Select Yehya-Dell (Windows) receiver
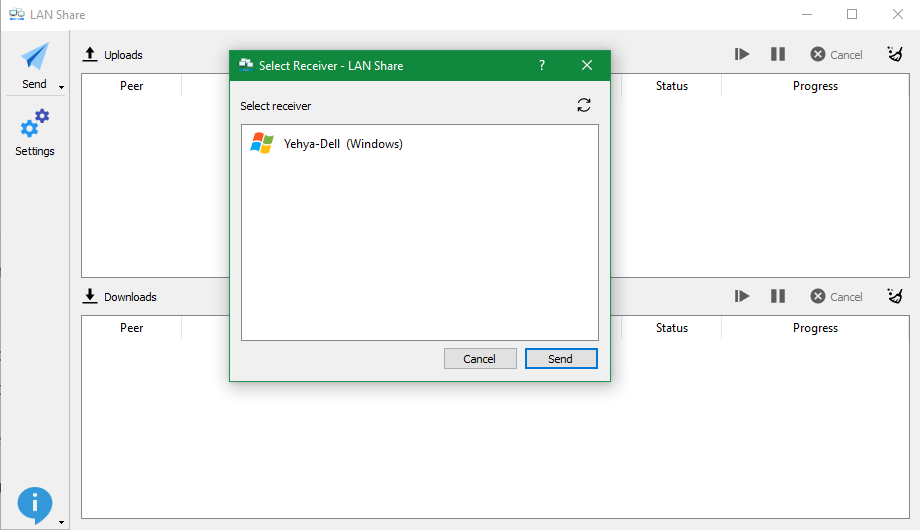The image size is (920, 530). click(x=420, y=144)
